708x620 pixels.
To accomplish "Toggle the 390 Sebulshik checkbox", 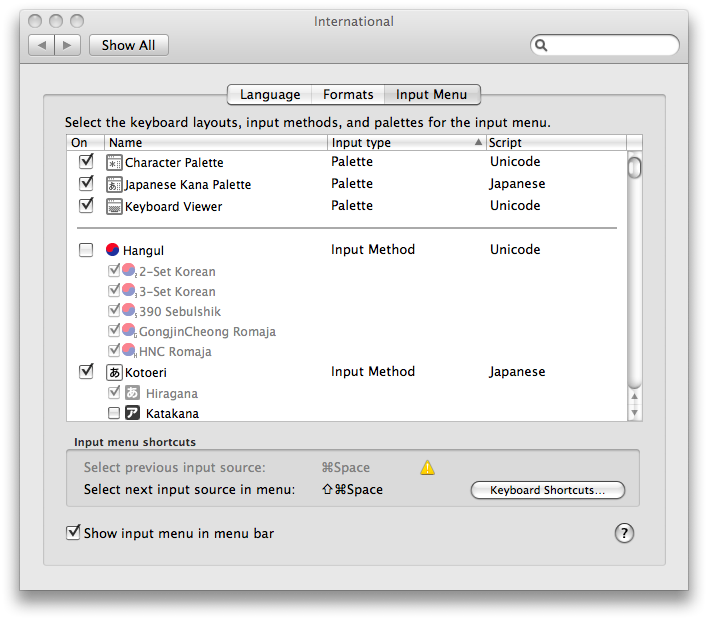I will 114,311.
